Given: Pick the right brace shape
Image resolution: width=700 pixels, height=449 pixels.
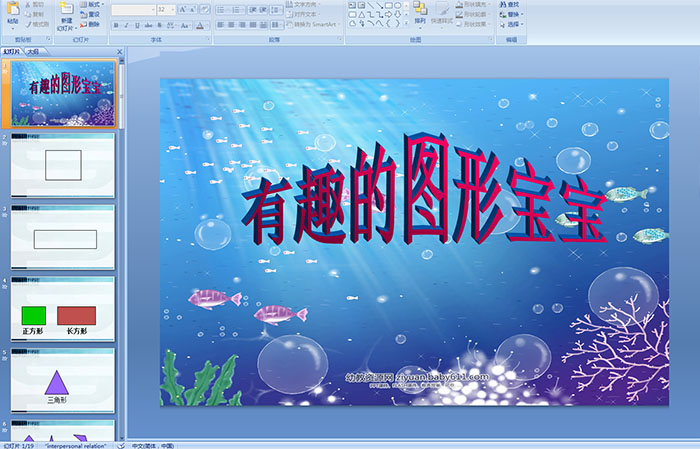Looking at the screenshot, I should tap(397, 23).
